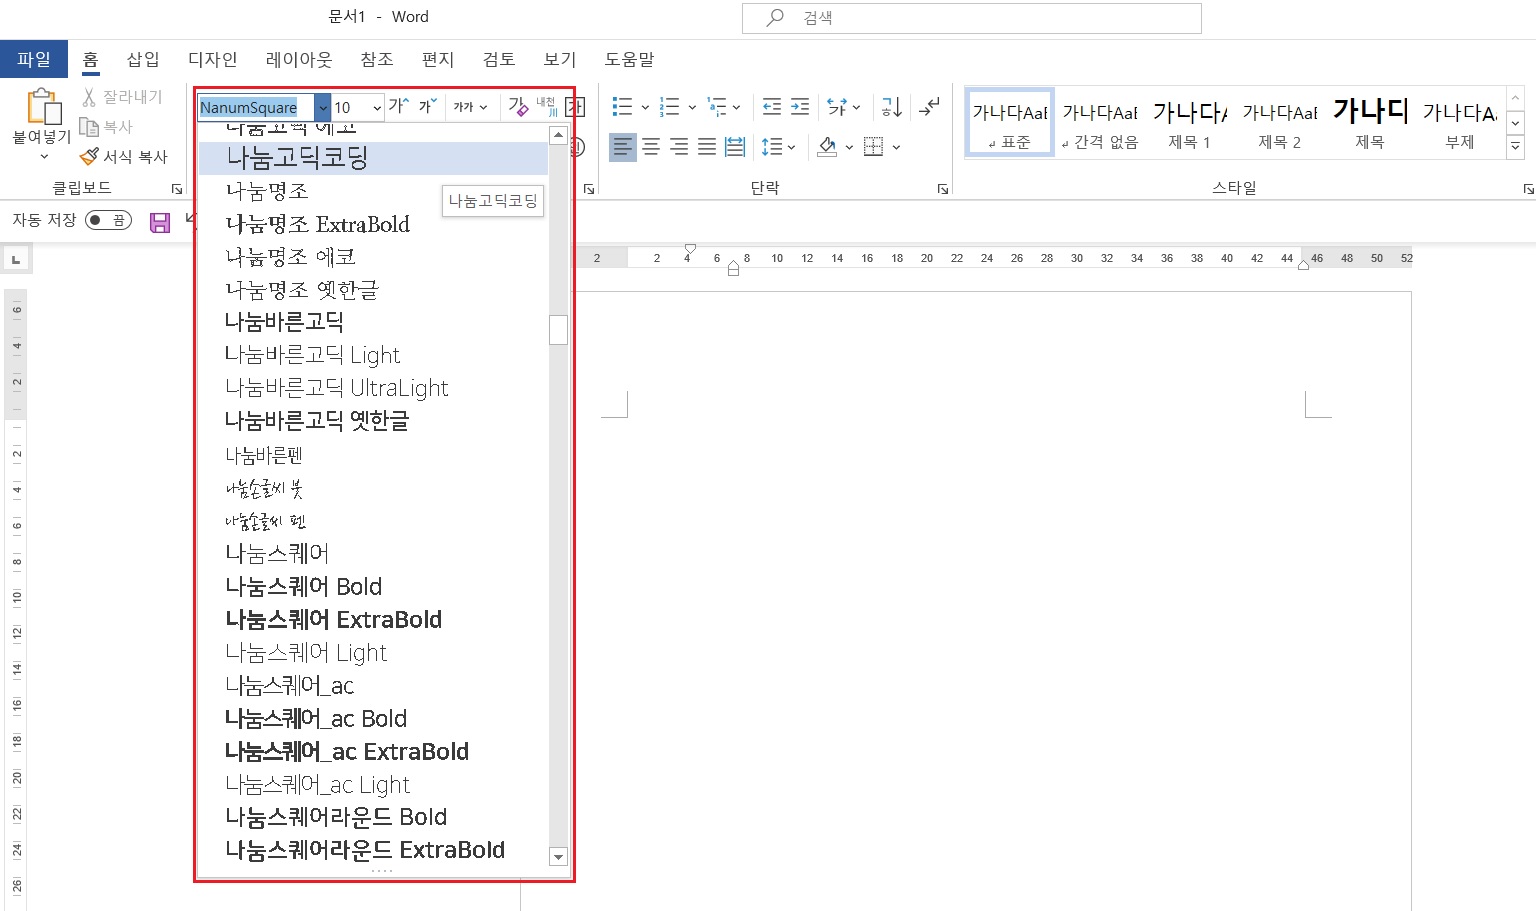Open paragraph (단락) settings dialog launcher
This screenshot has height=911, width=1536.
(x=943, y=189)
